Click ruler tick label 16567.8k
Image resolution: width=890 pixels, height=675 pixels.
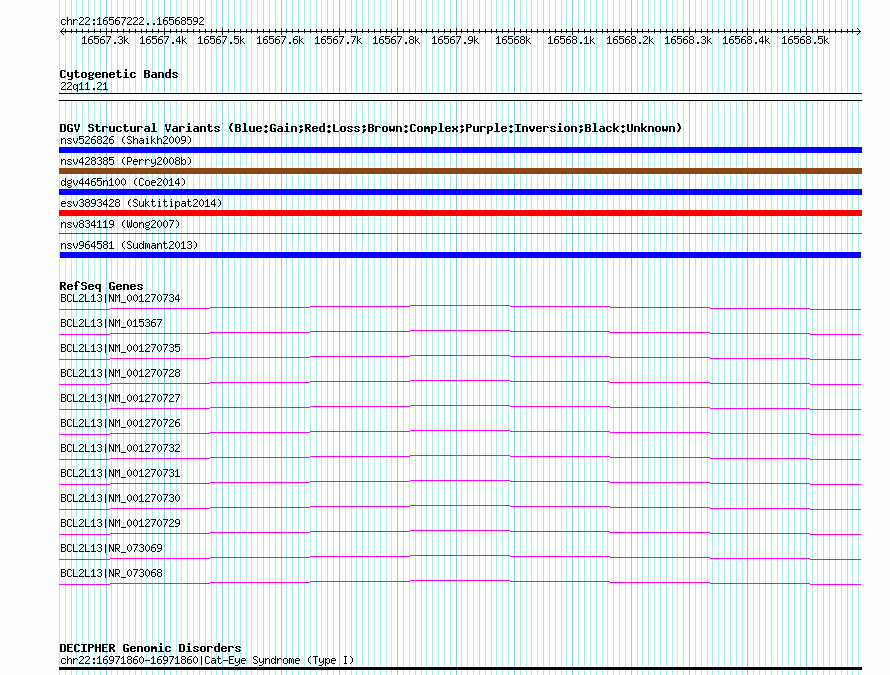[x=396, y=41]
